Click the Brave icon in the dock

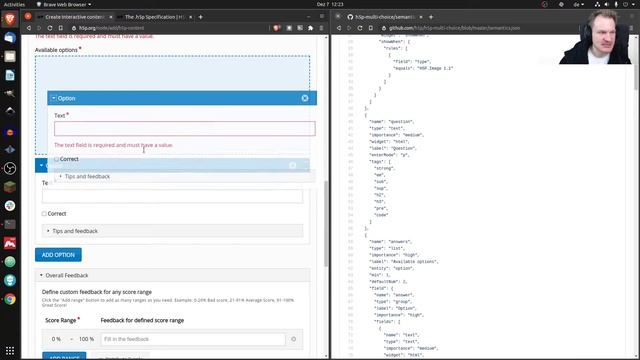(10, 19)
